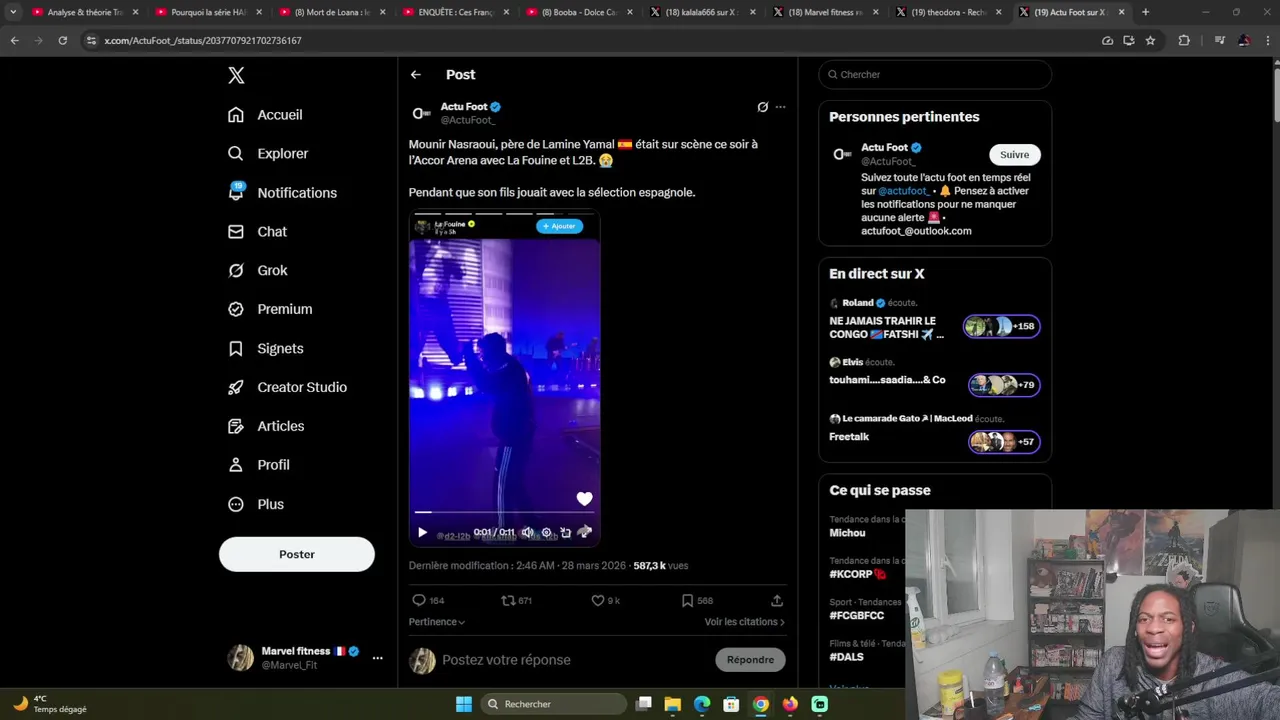Expand the Pertinence sort dropdown
The height and width of the screenshot is (720, 1280).
click(x=437, y=622)
